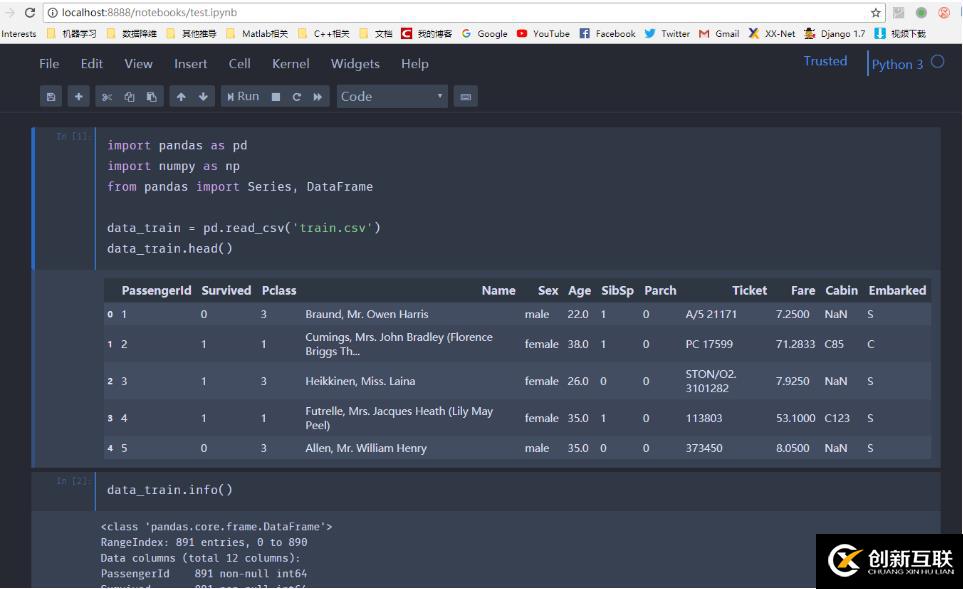This screenshot has height=589, width=963.
Task: Run the selected cell
Action: (243, 96)
